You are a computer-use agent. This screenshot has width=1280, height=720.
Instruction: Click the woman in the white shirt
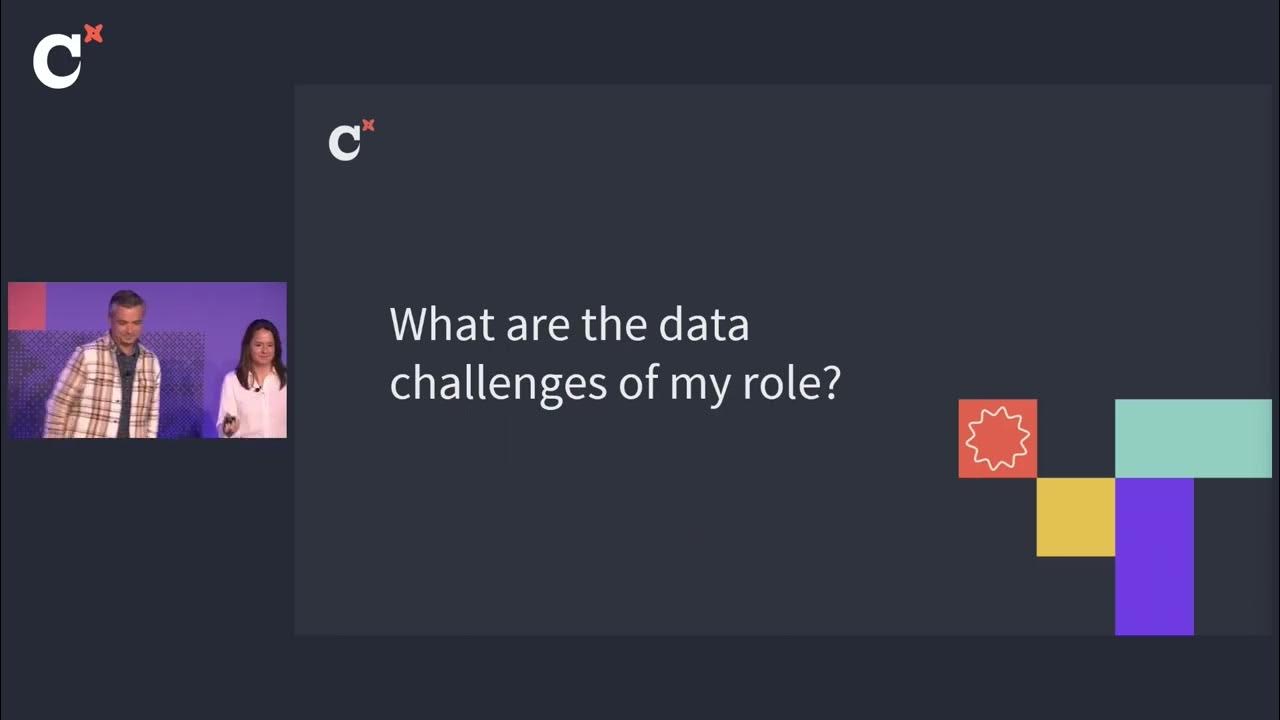256,385
